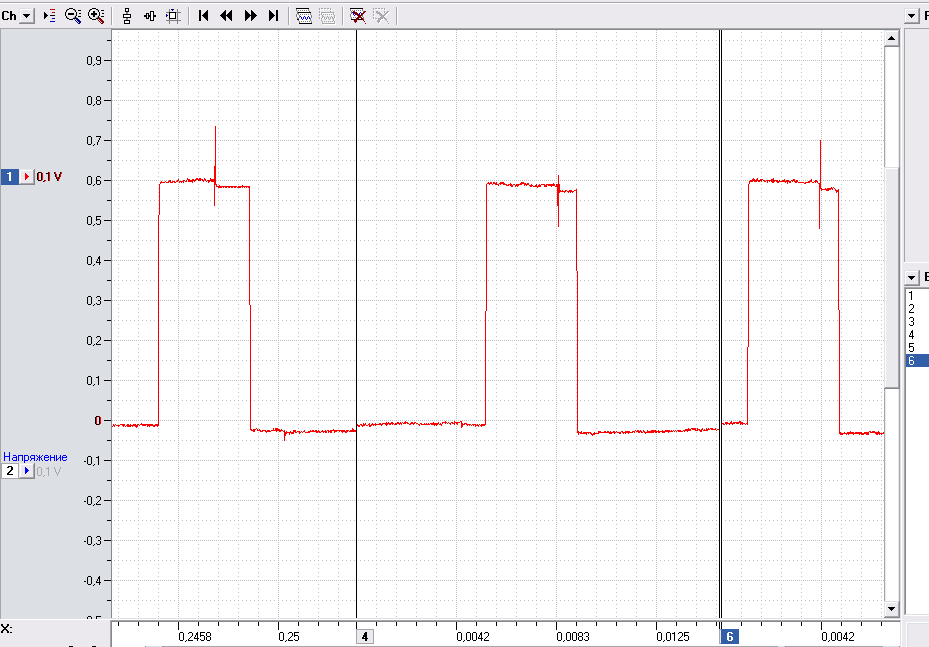Jump to the last frame
This screenshot has width=929, height=647.
[273, 16]
